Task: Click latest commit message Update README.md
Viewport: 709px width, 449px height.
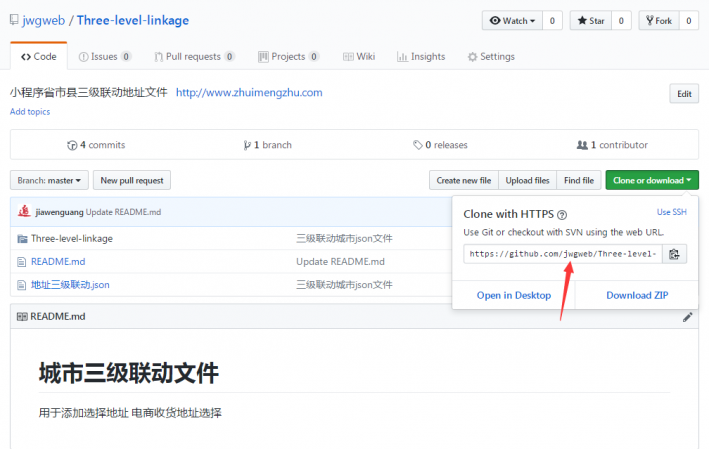Action: click(x=123, y=212)
